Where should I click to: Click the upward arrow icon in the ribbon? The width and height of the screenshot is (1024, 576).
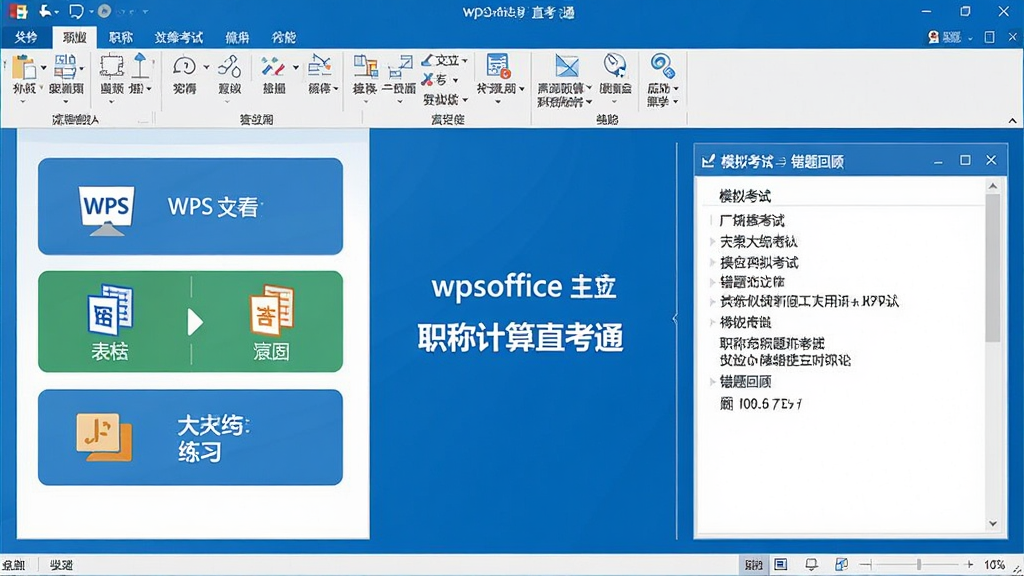[x=140, y=66]
